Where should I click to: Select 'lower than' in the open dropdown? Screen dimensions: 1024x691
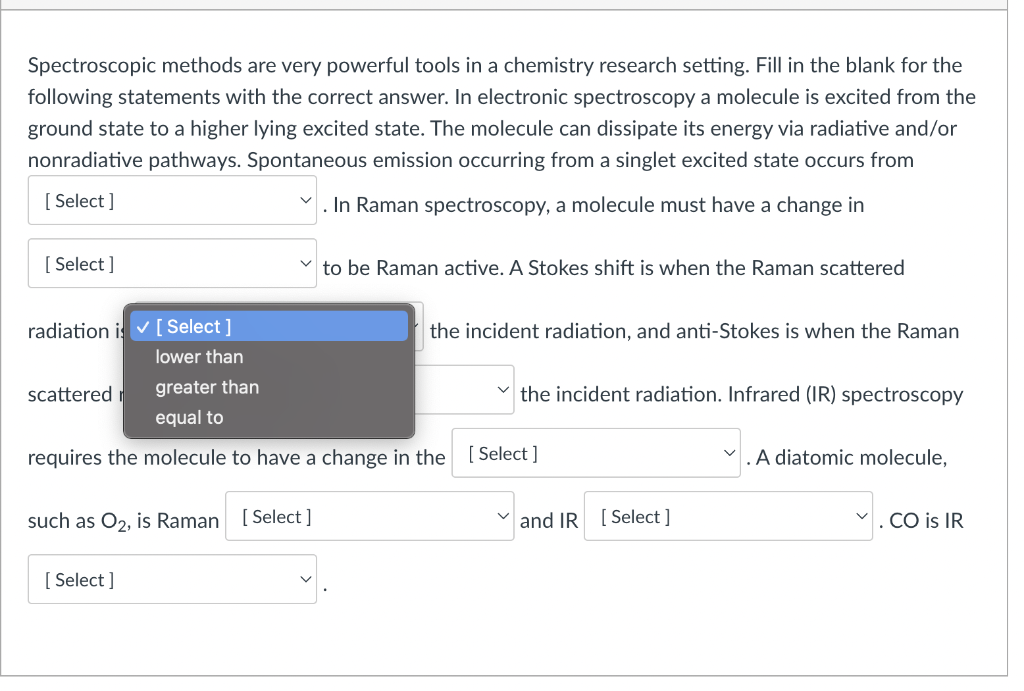[199, 356]
